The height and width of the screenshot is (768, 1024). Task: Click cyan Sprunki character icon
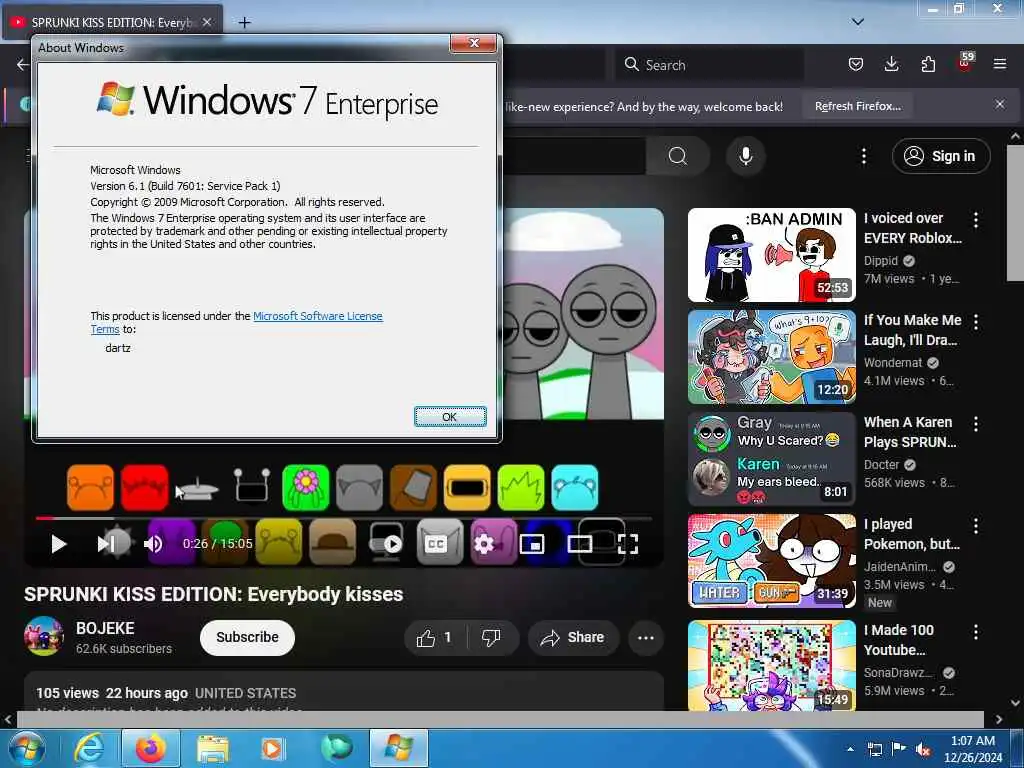tap(575, 487)
